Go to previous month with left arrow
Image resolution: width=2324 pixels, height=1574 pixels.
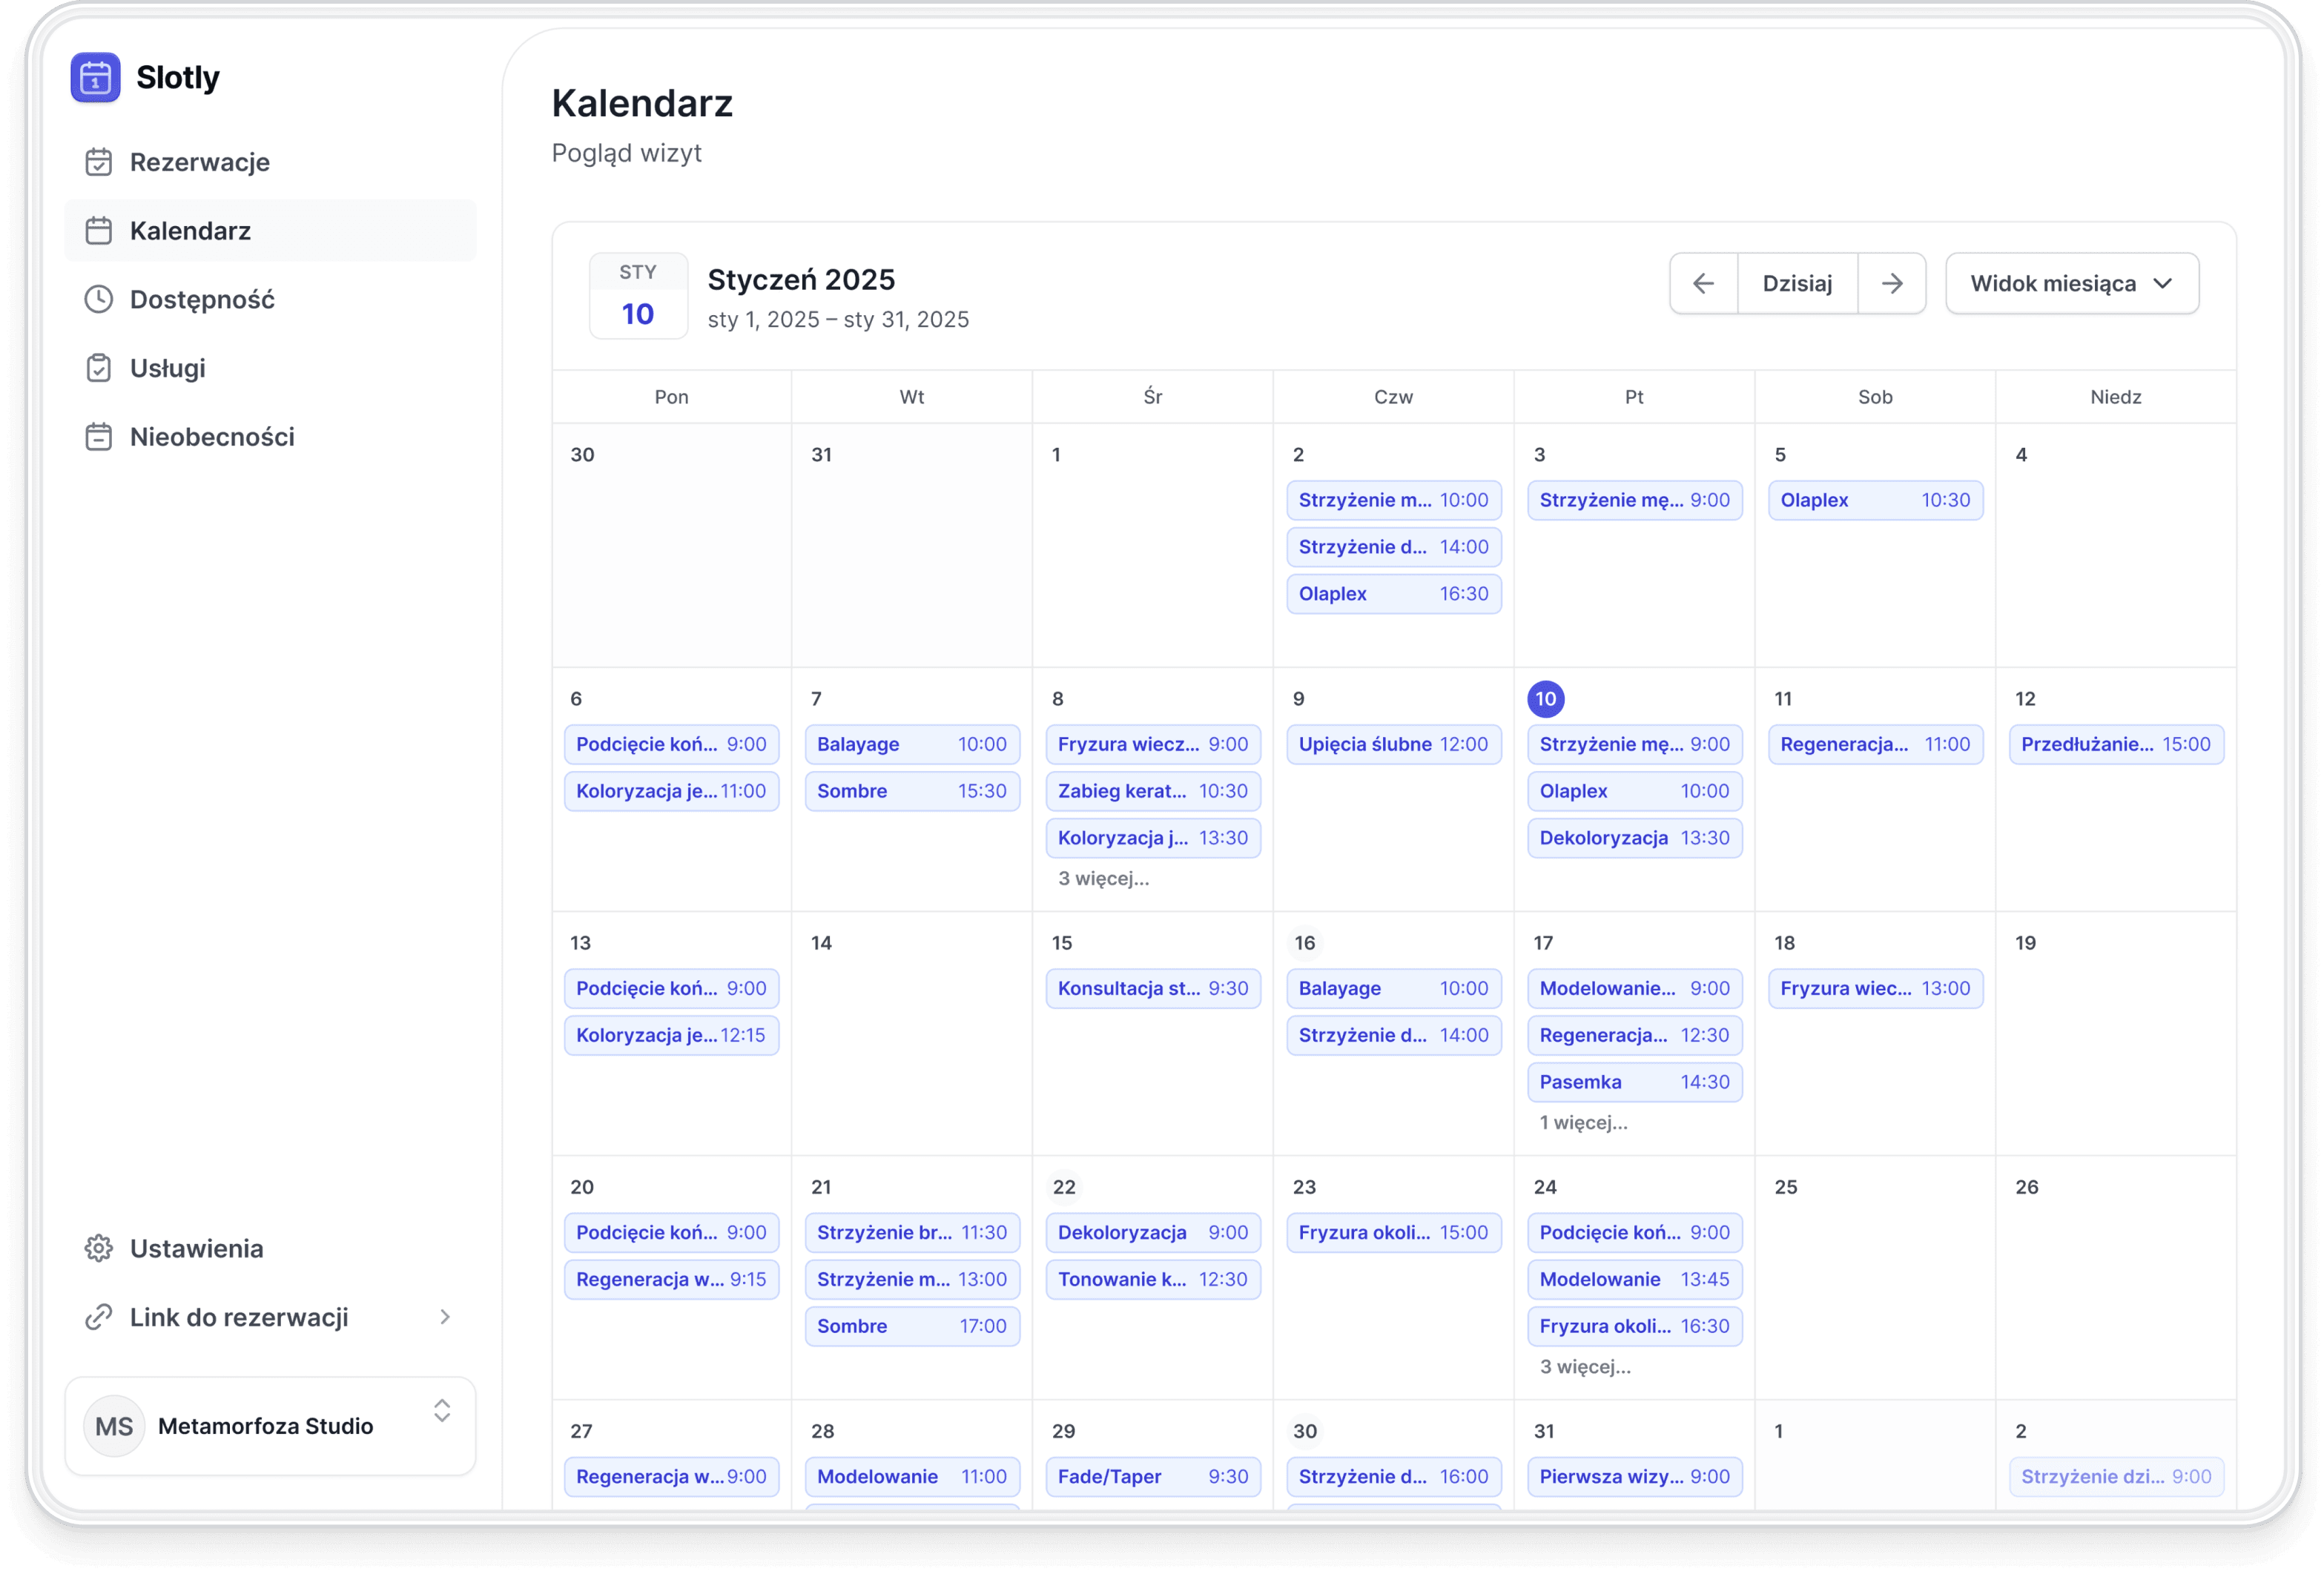[1703, 283]
